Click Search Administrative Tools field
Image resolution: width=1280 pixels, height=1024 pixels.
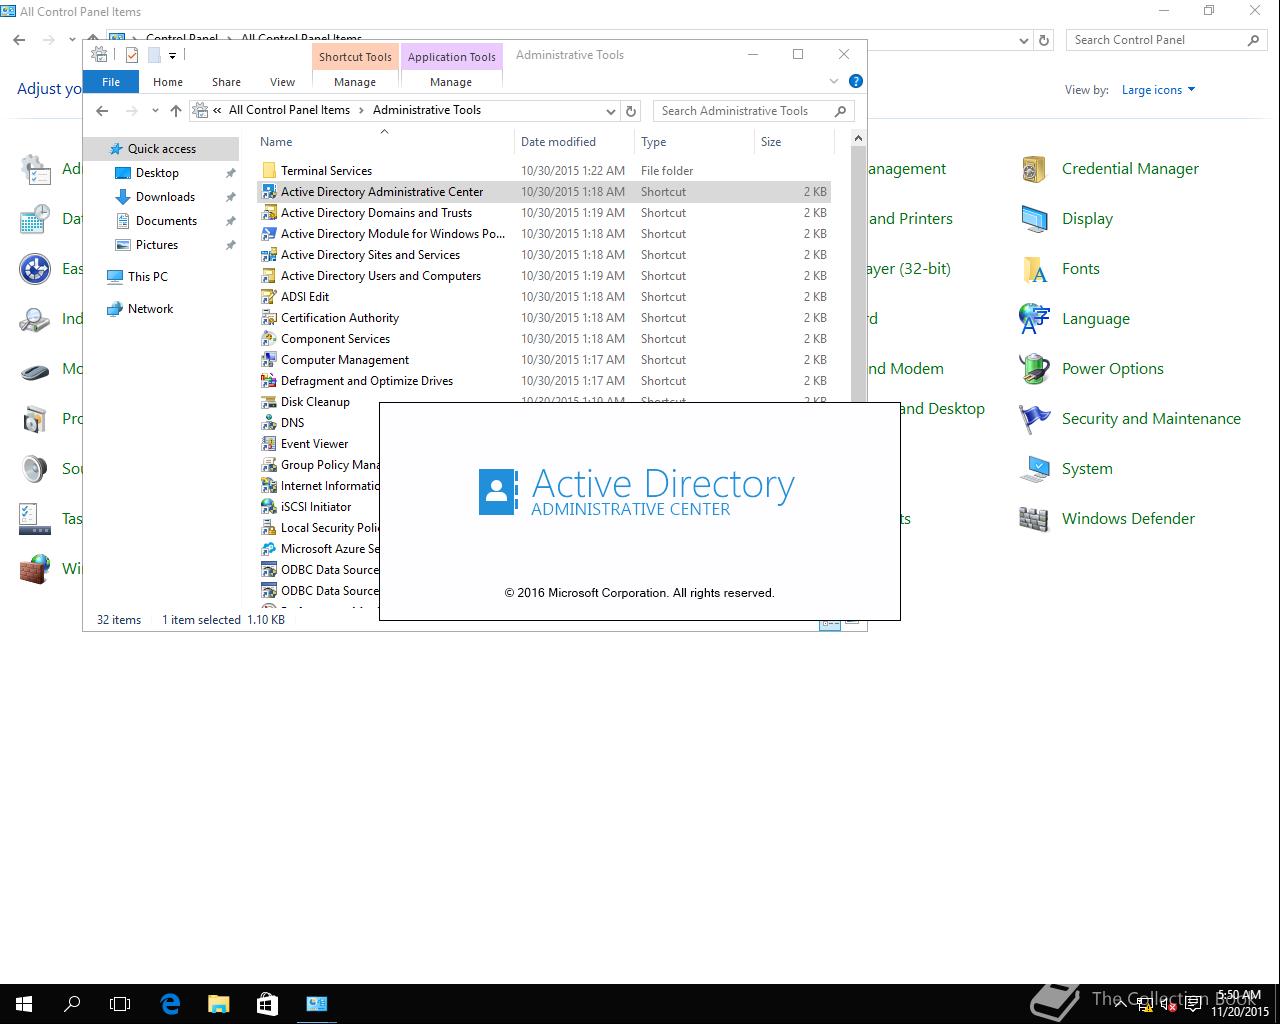pos(753,111)
